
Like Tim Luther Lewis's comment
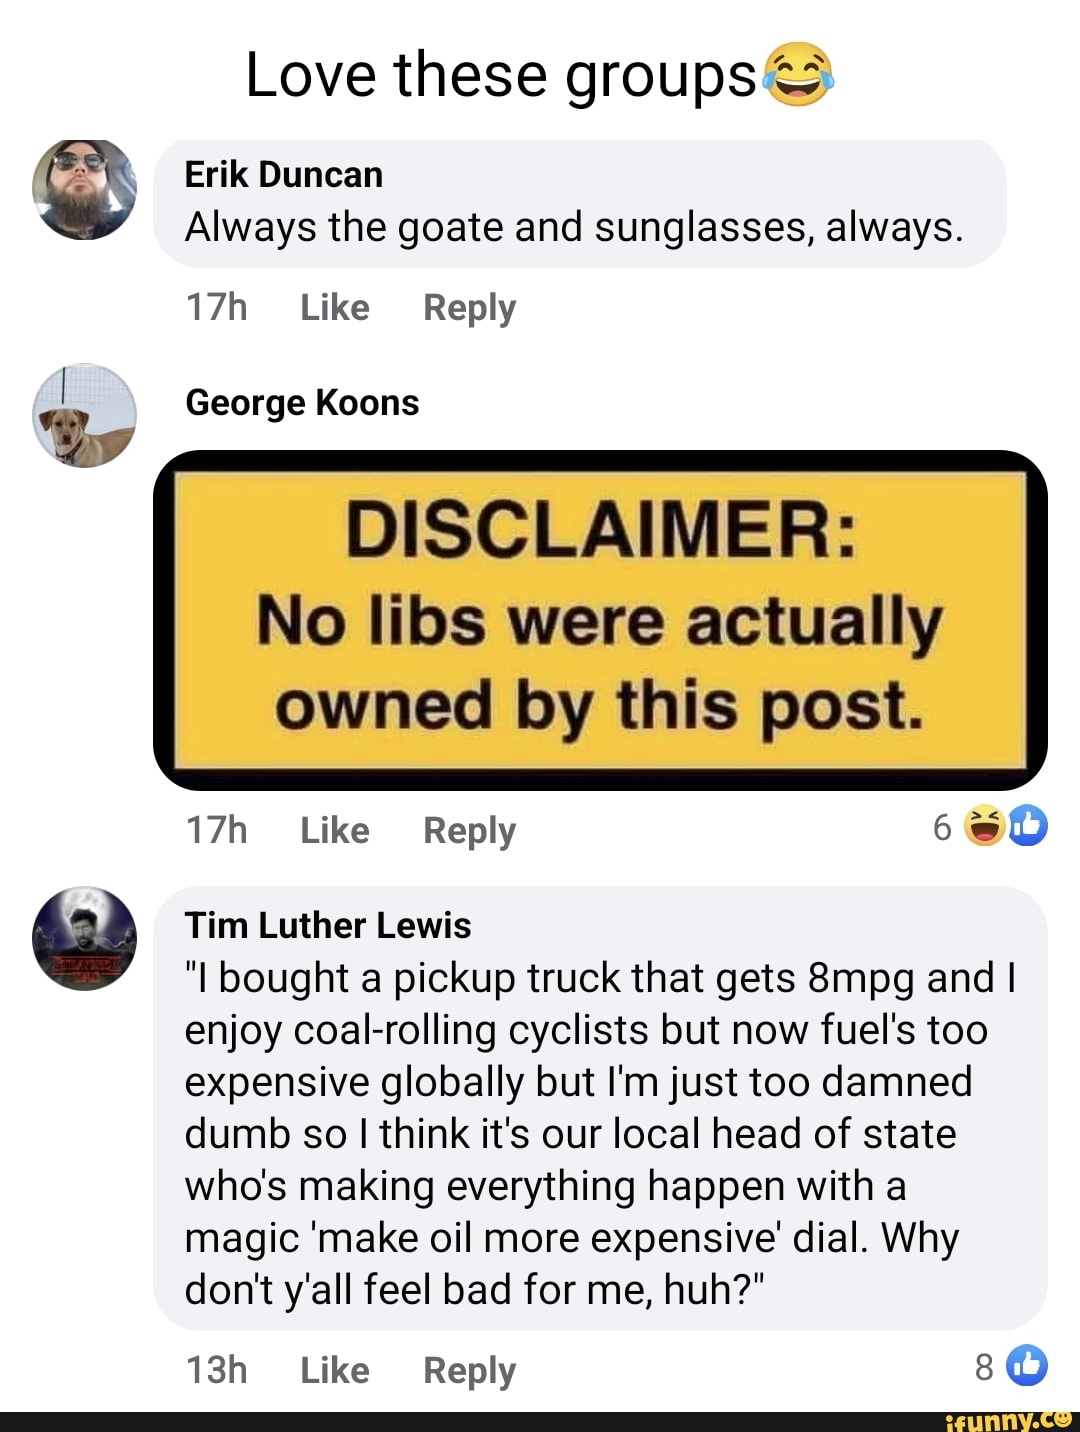point(335,1370)
